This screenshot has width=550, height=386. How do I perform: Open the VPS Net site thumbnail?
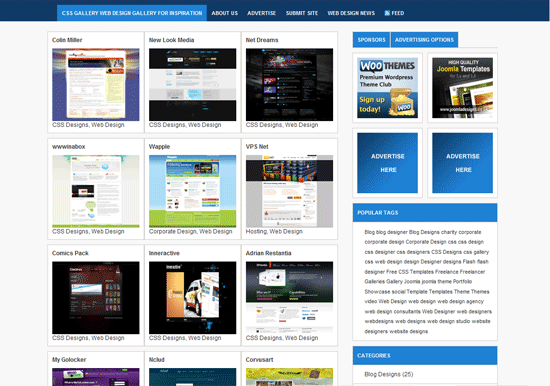point(289,191)
